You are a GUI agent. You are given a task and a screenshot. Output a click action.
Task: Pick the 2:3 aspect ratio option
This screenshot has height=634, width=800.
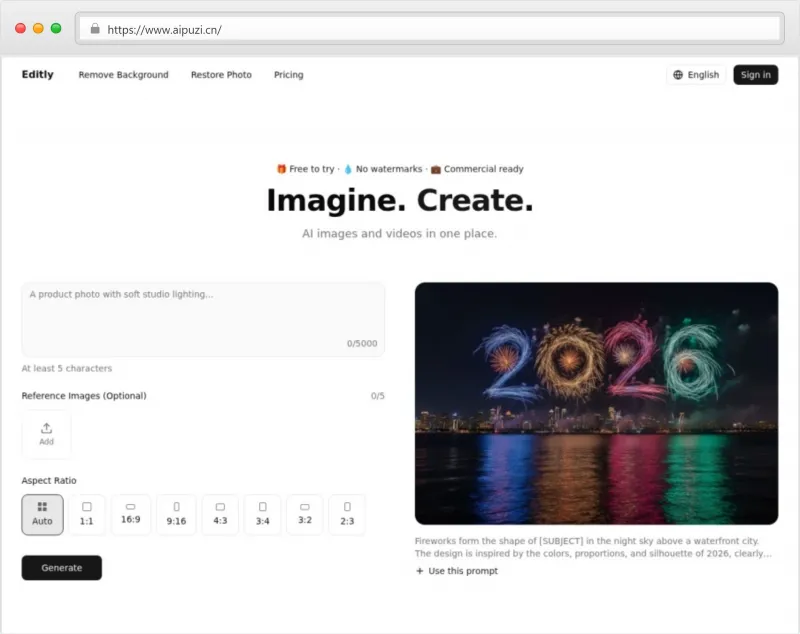click(x=347, y=514)
